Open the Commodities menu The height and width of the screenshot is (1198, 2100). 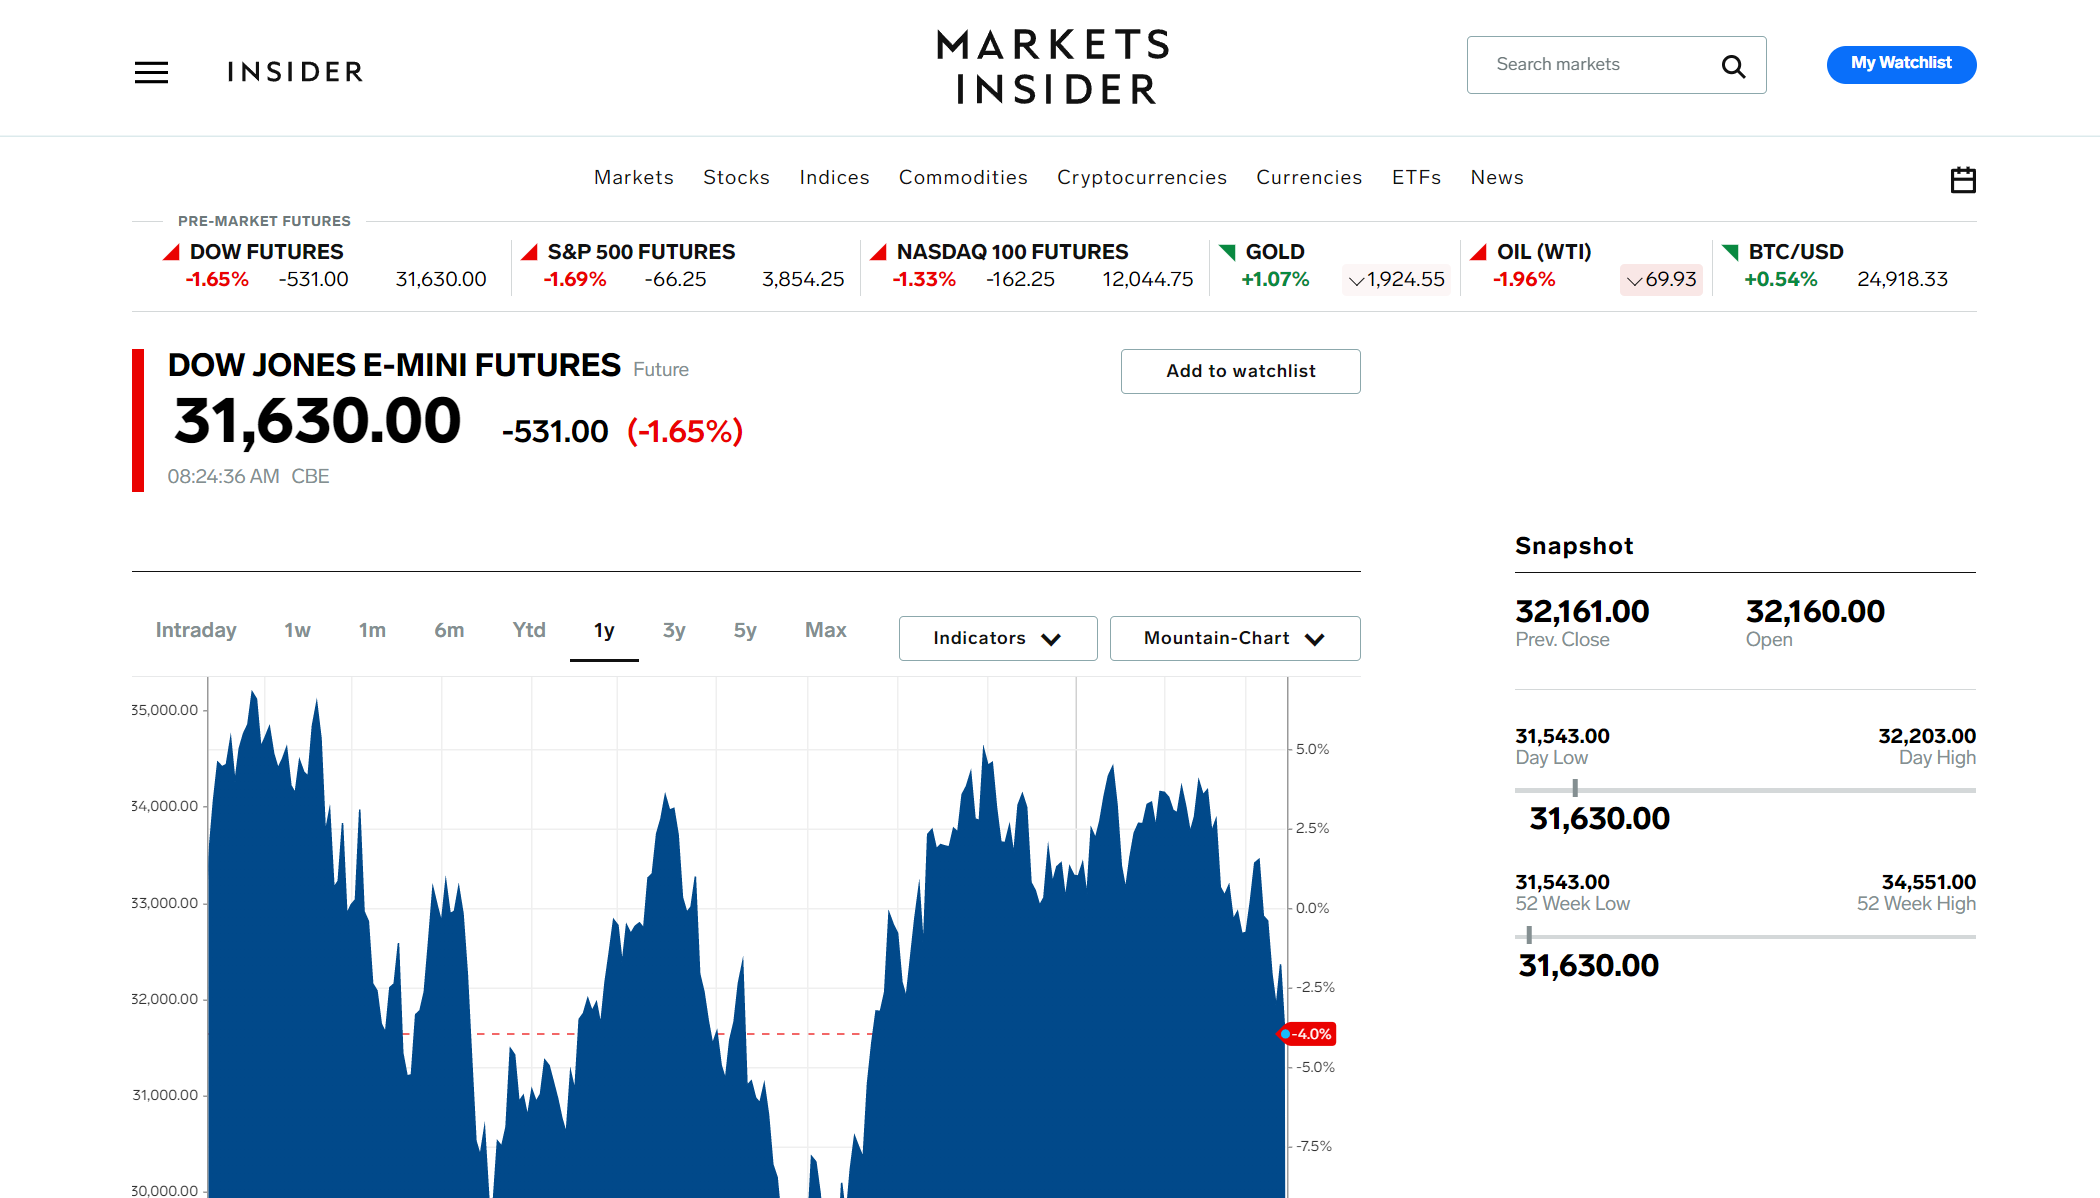(x=963, y=177)
